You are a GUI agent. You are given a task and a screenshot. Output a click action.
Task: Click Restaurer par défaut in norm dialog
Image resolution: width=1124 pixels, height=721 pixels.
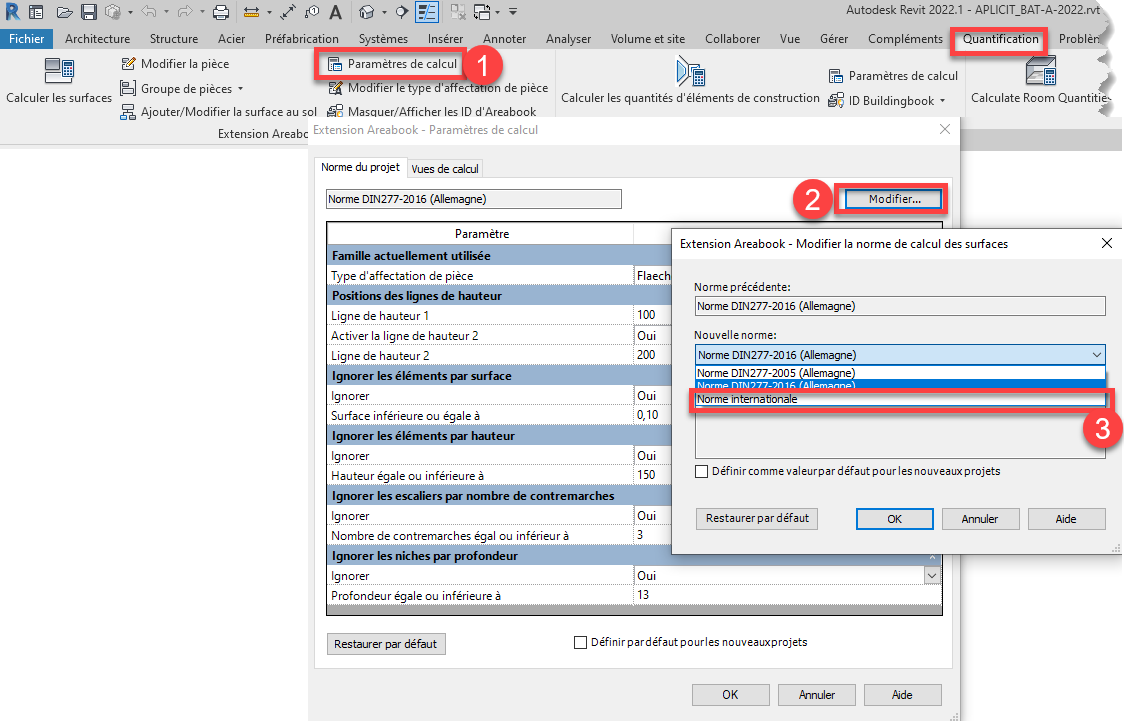click(757, 518)
